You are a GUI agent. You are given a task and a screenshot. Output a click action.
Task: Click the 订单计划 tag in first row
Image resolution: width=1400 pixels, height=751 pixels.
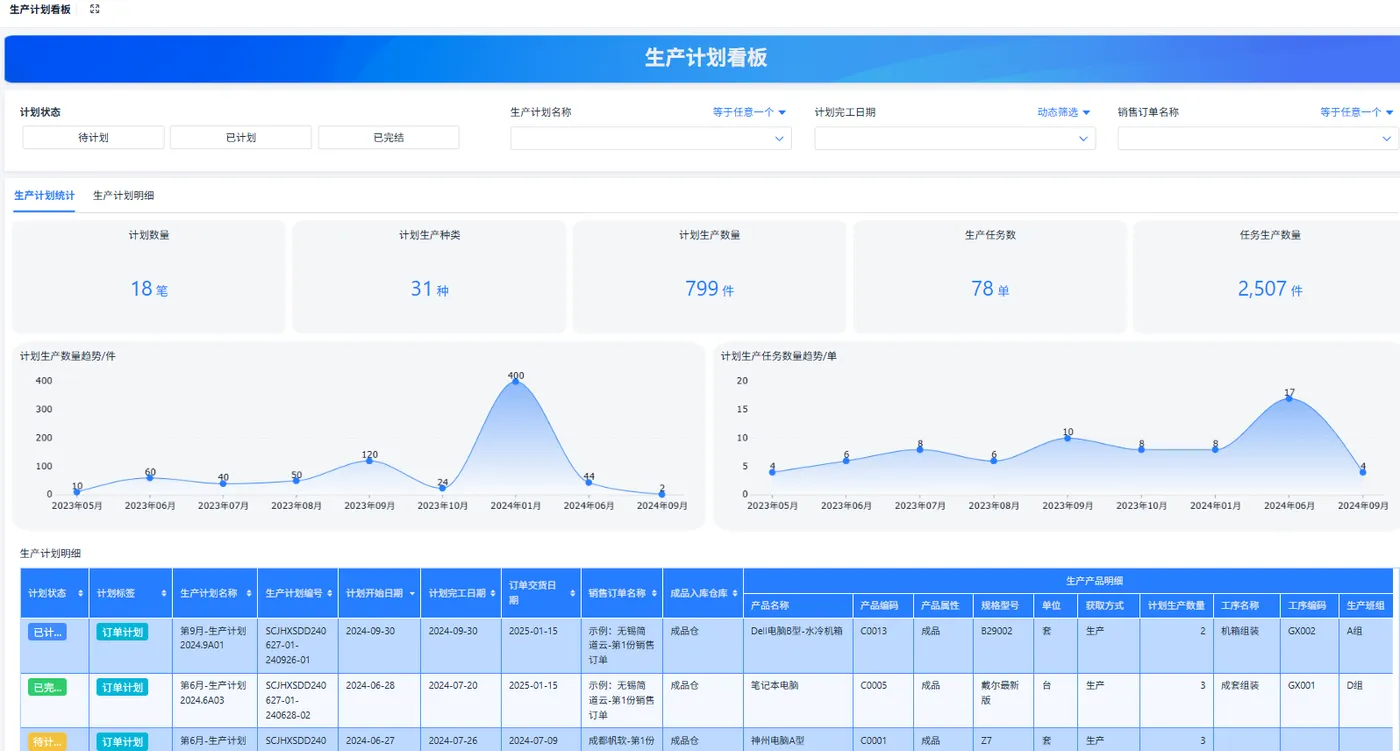123,632
